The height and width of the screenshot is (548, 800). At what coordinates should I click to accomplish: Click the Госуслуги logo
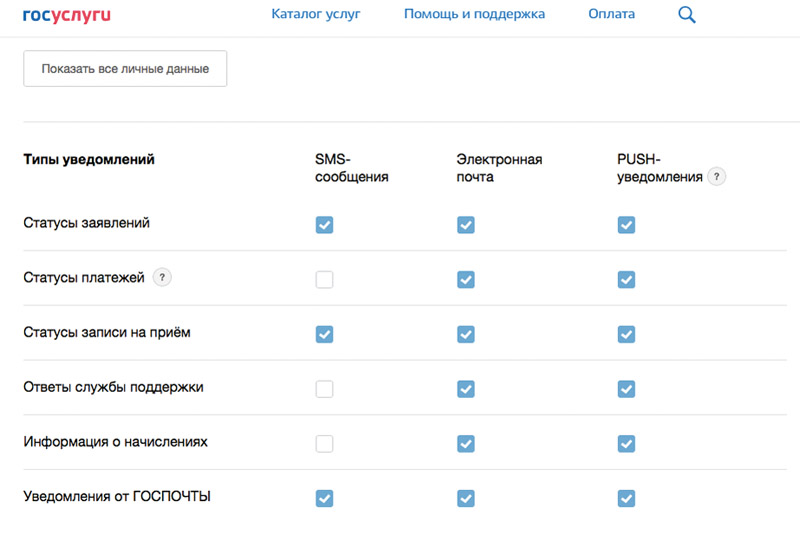point(67,15)
